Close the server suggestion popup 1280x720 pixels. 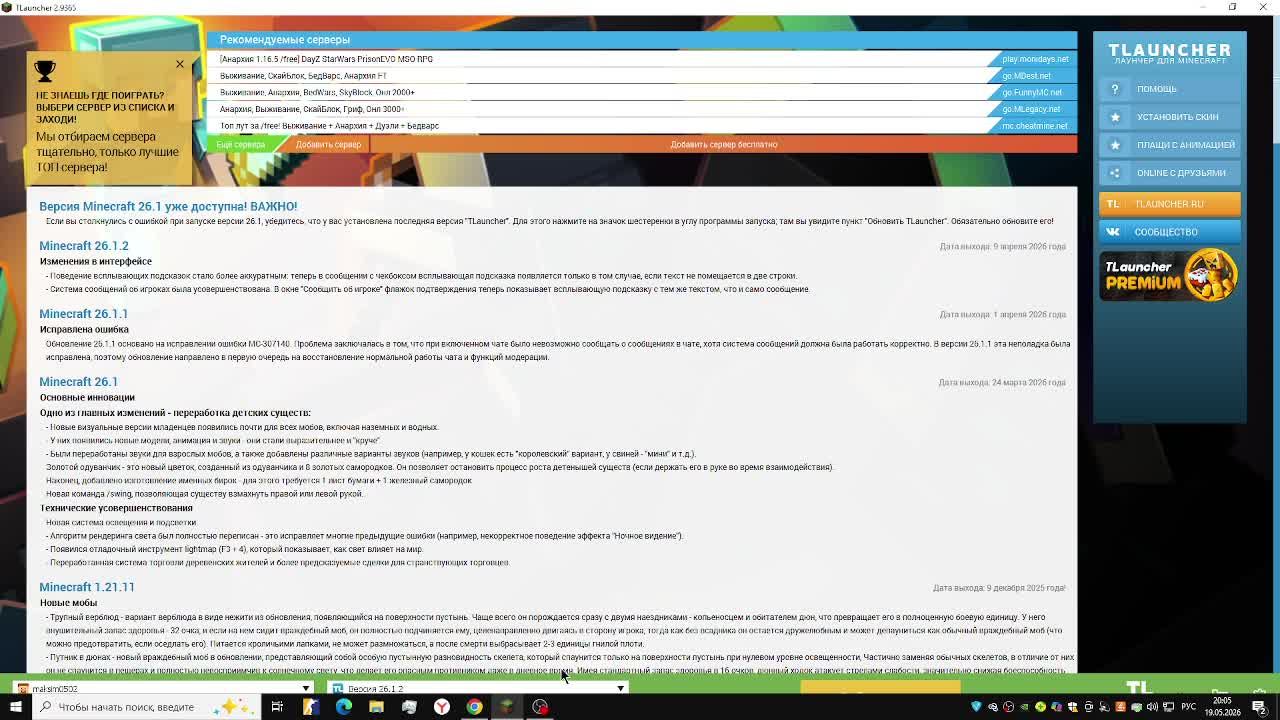pos(180,64)
